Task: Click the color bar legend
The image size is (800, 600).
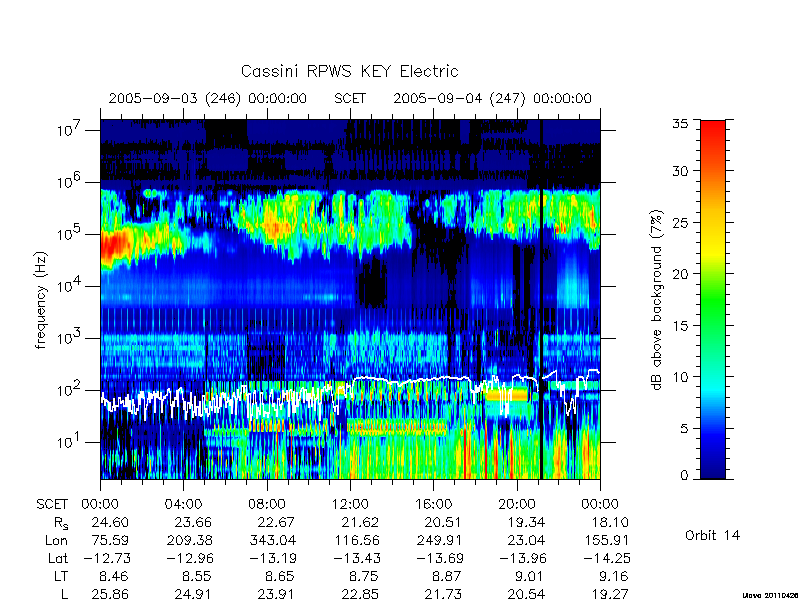Action: (x=713, y=300)
